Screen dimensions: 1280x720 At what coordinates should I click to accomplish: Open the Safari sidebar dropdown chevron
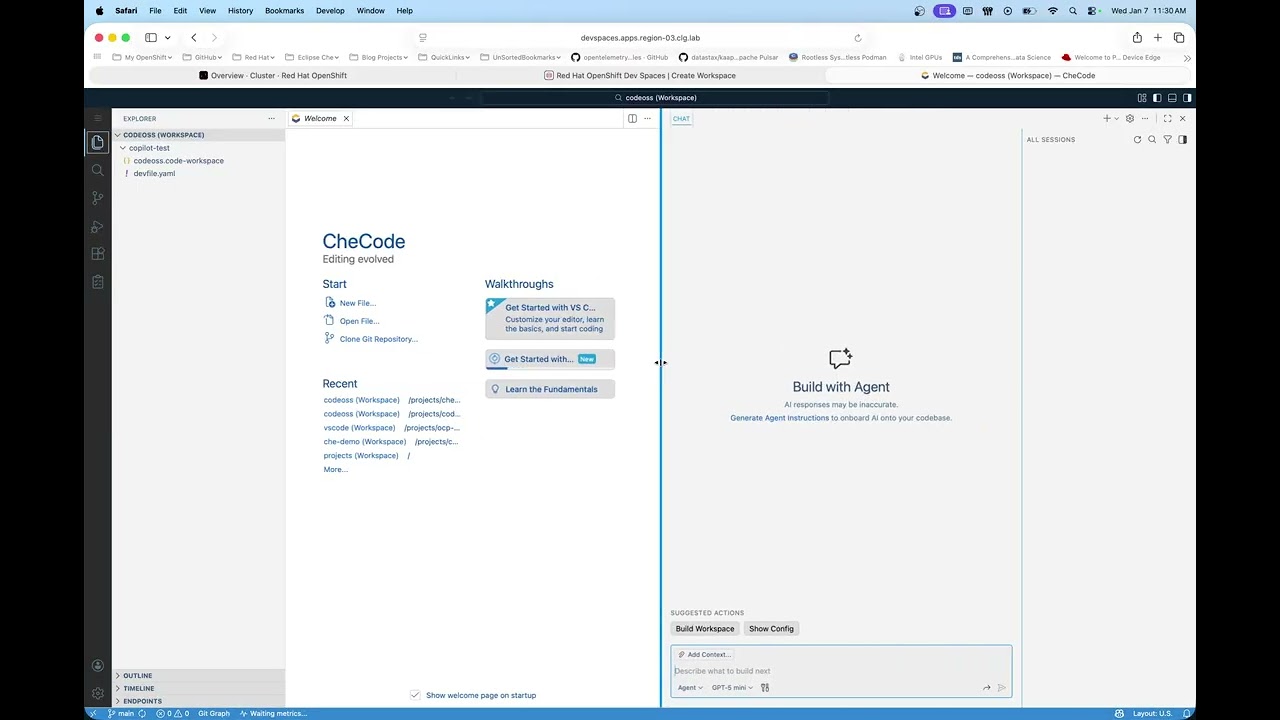167,38
